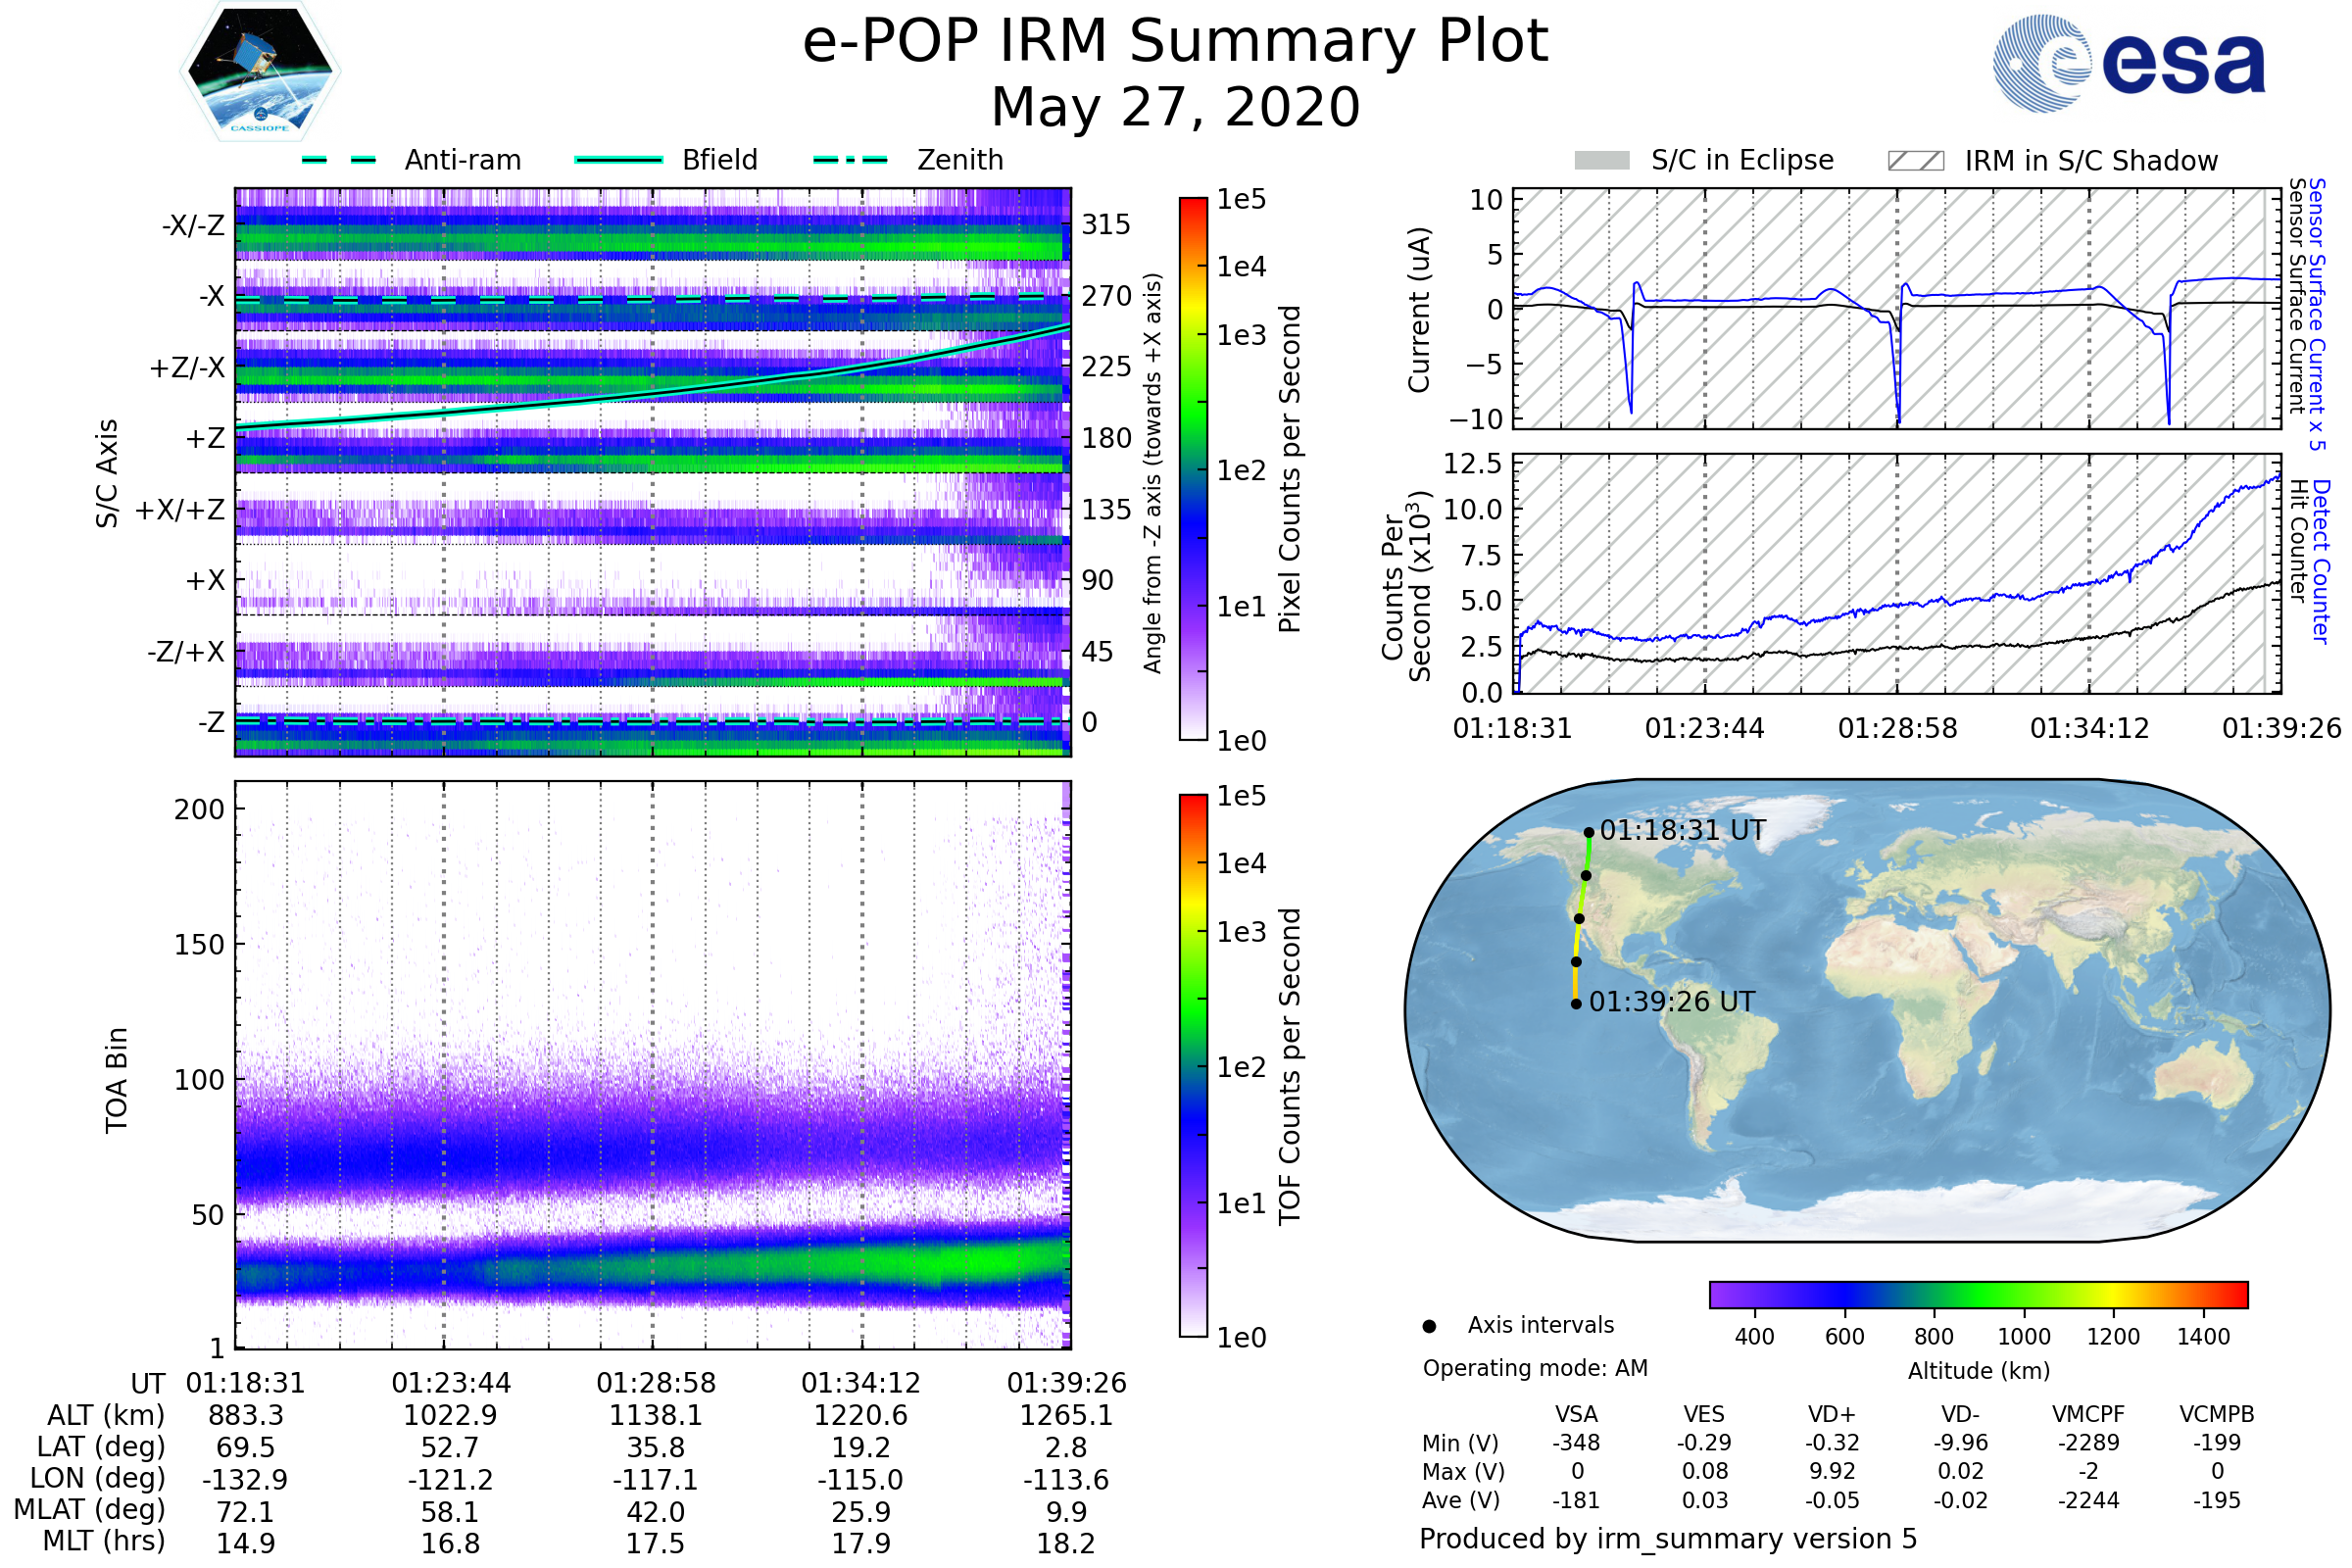Click the IRM in S/C Shadow hatch swatch

pos(1915,161)
